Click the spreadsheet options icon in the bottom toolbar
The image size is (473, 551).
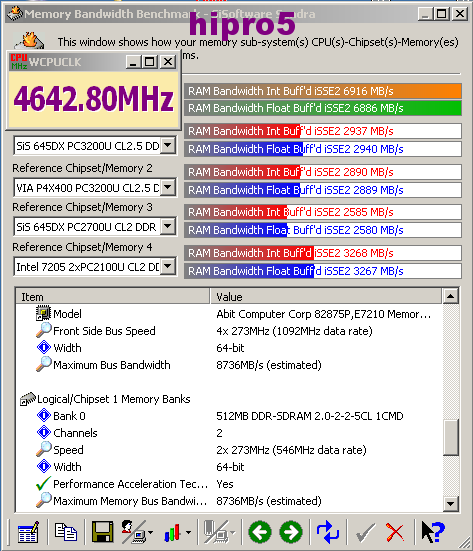click(x=28, y=532)
